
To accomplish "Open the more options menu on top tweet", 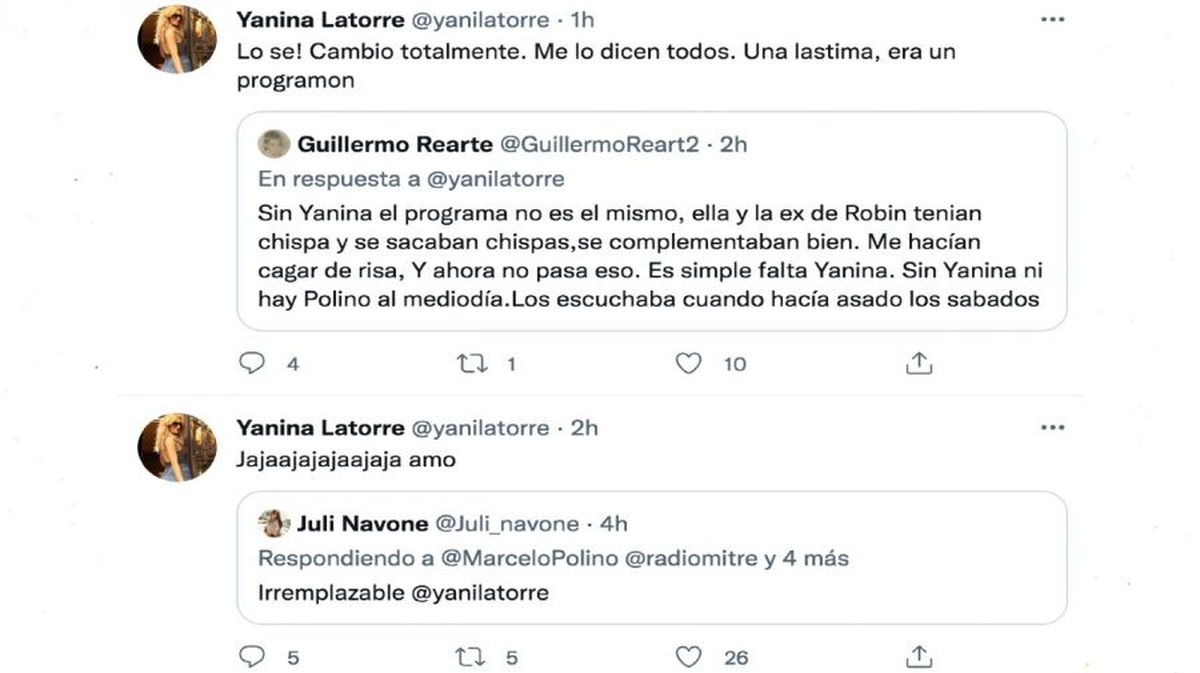I will [x=1052, y=18].
